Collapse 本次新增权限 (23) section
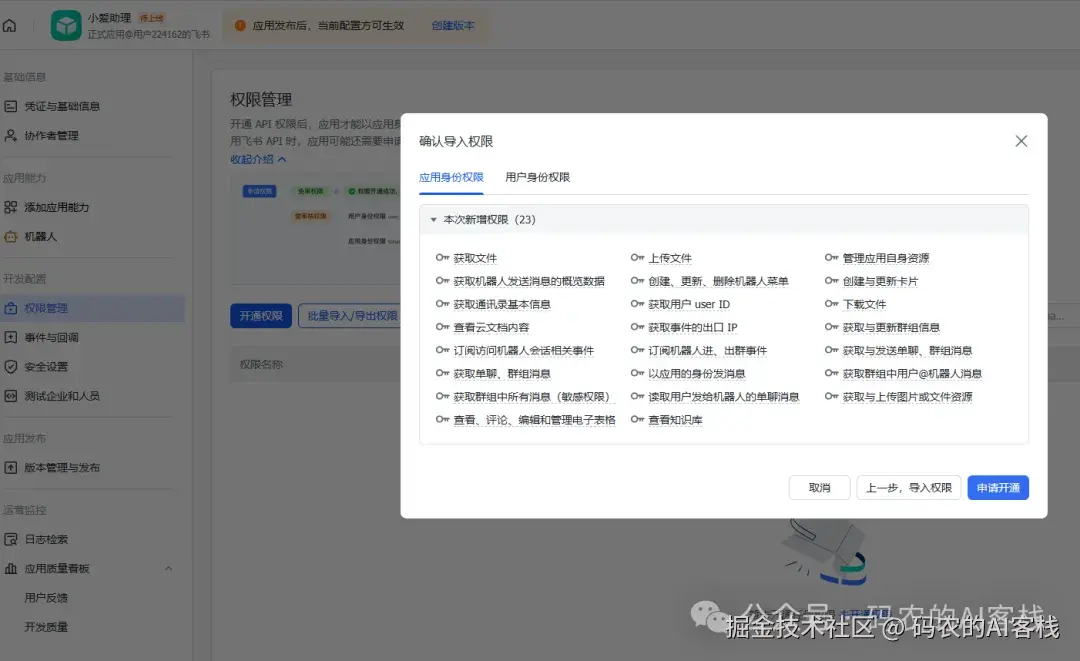 click(433, 220)
